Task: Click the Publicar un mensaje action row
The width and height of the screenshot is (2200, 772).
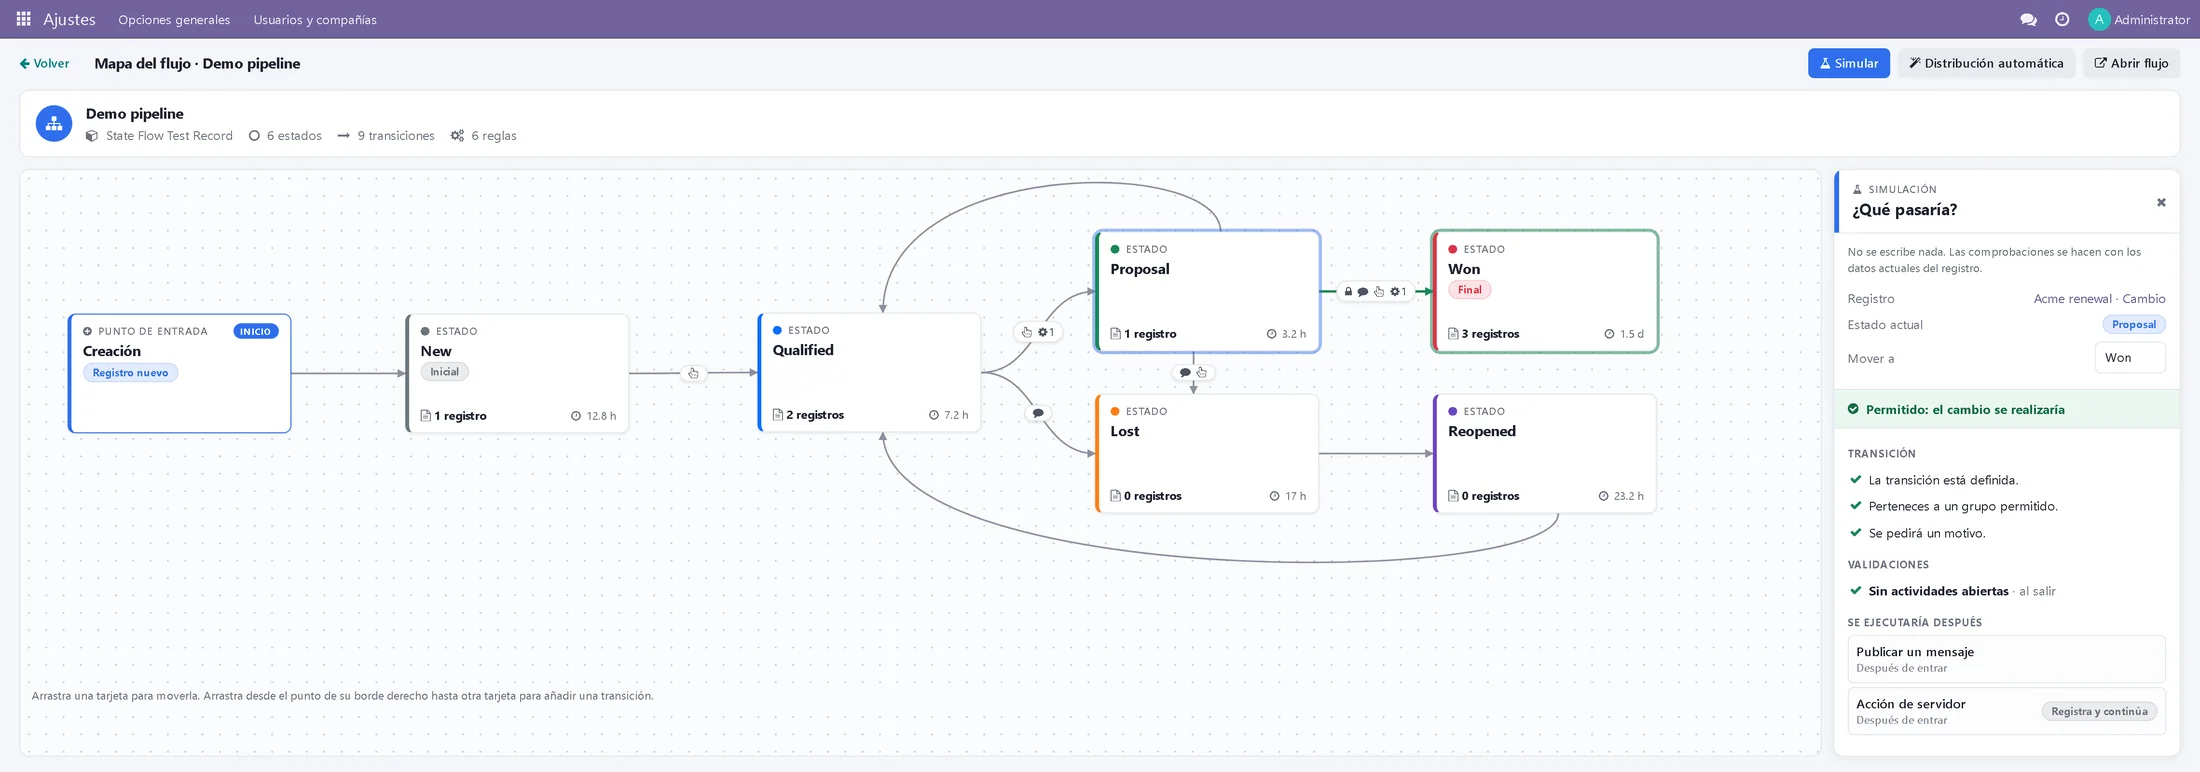Action: coord(2006,659)
